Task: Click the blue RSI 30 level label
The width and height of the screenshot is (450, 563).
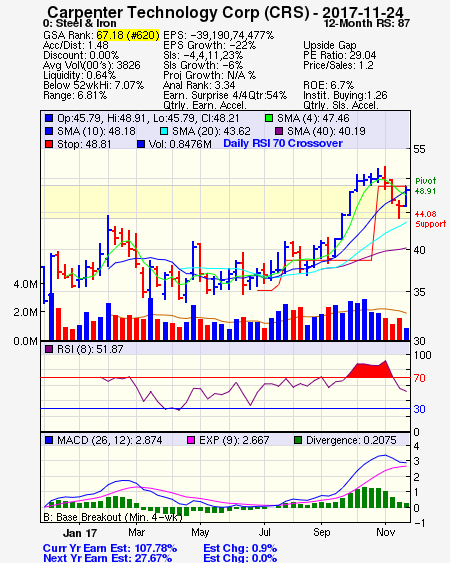Action: pyautogui.click(x=419, y=409)
